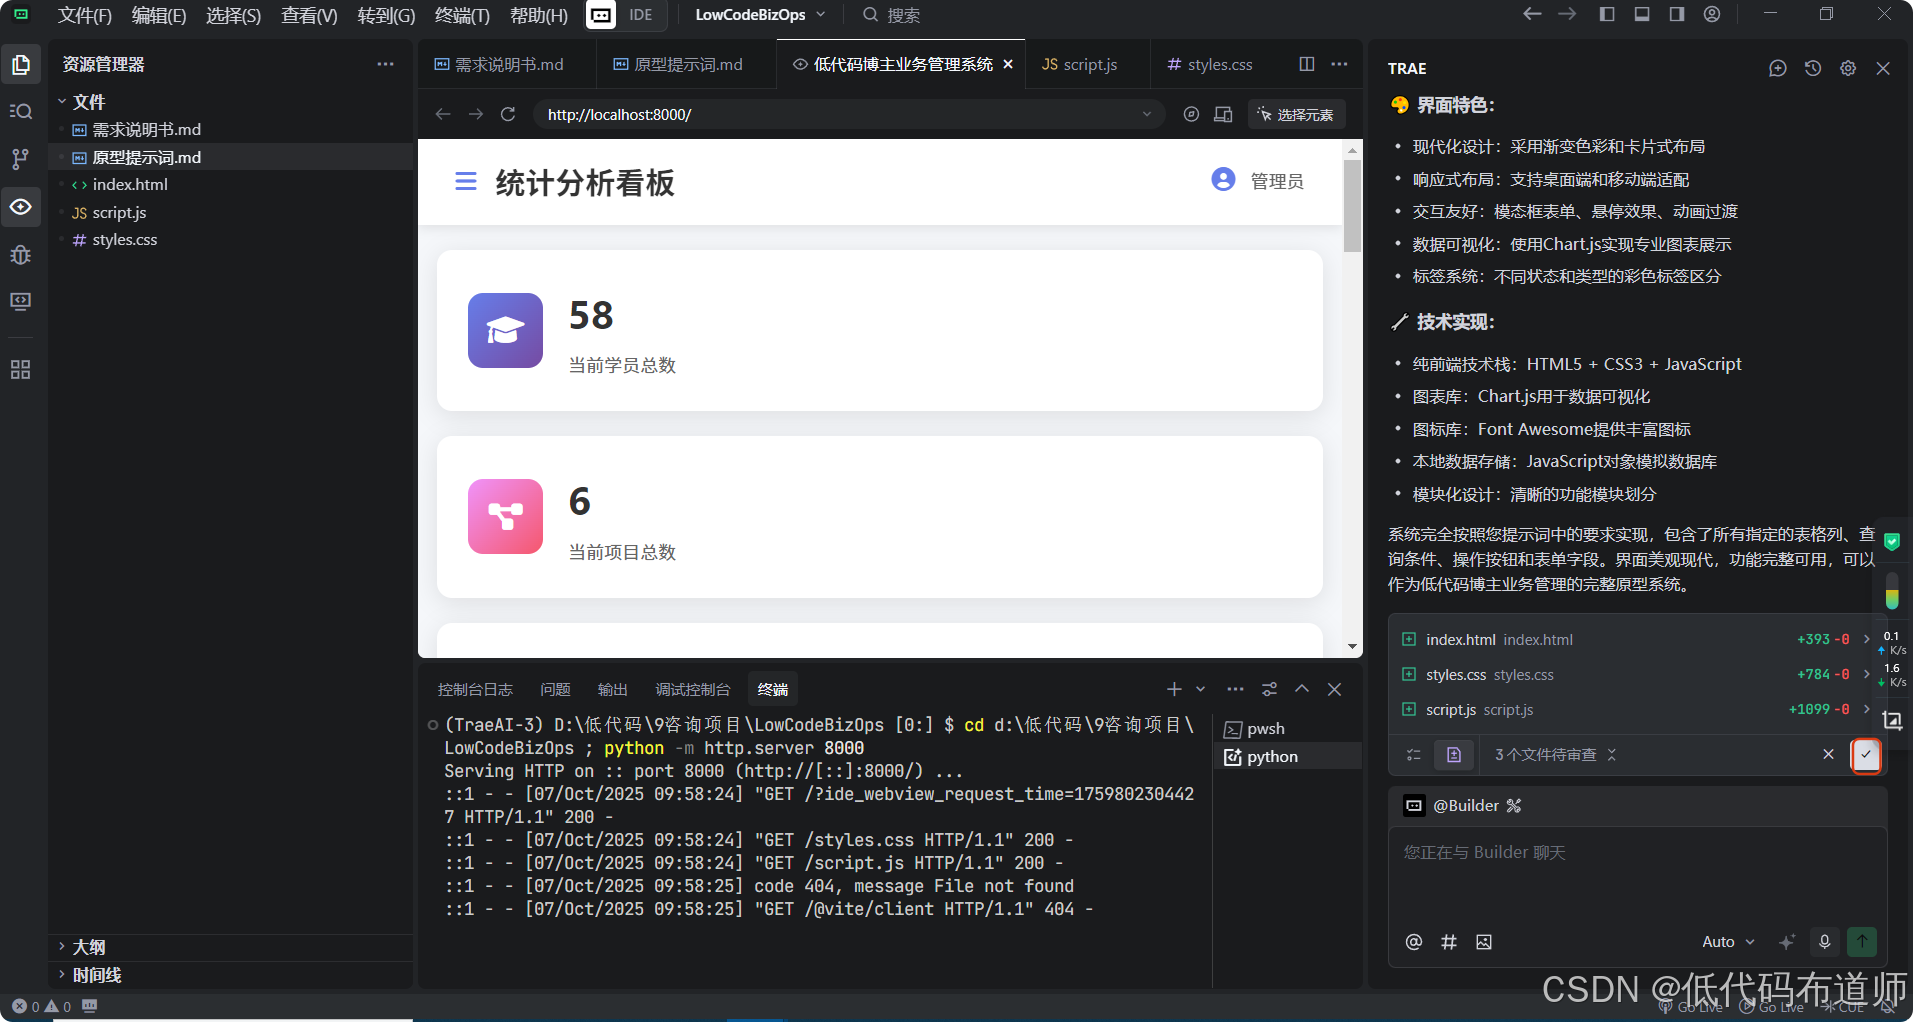
Task: Toggle the list view icon in review bar
Action: pyautogui.click(x=1414, y=754)
